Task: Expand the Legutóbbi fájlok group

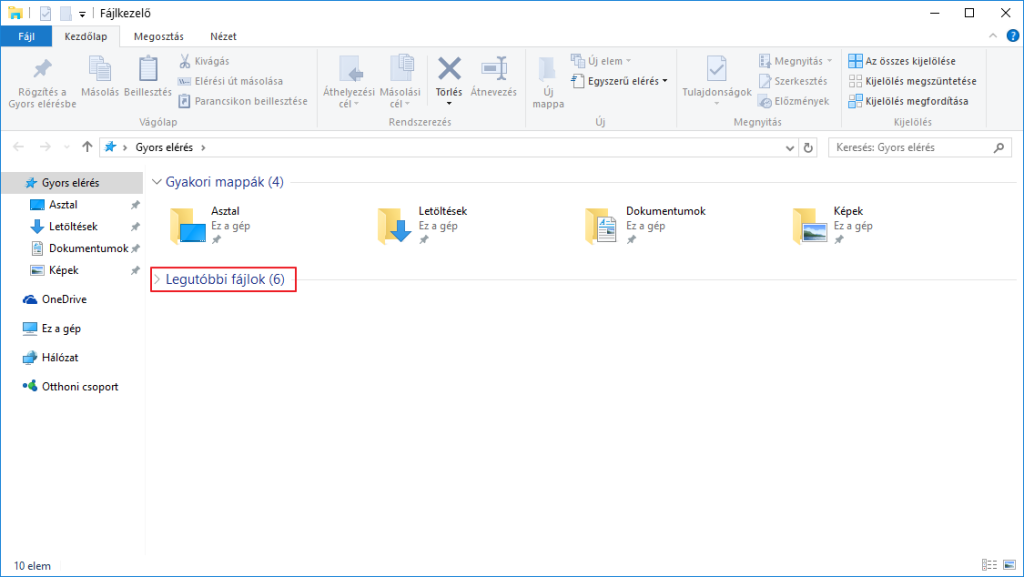Action: click(x=157, y=279)
